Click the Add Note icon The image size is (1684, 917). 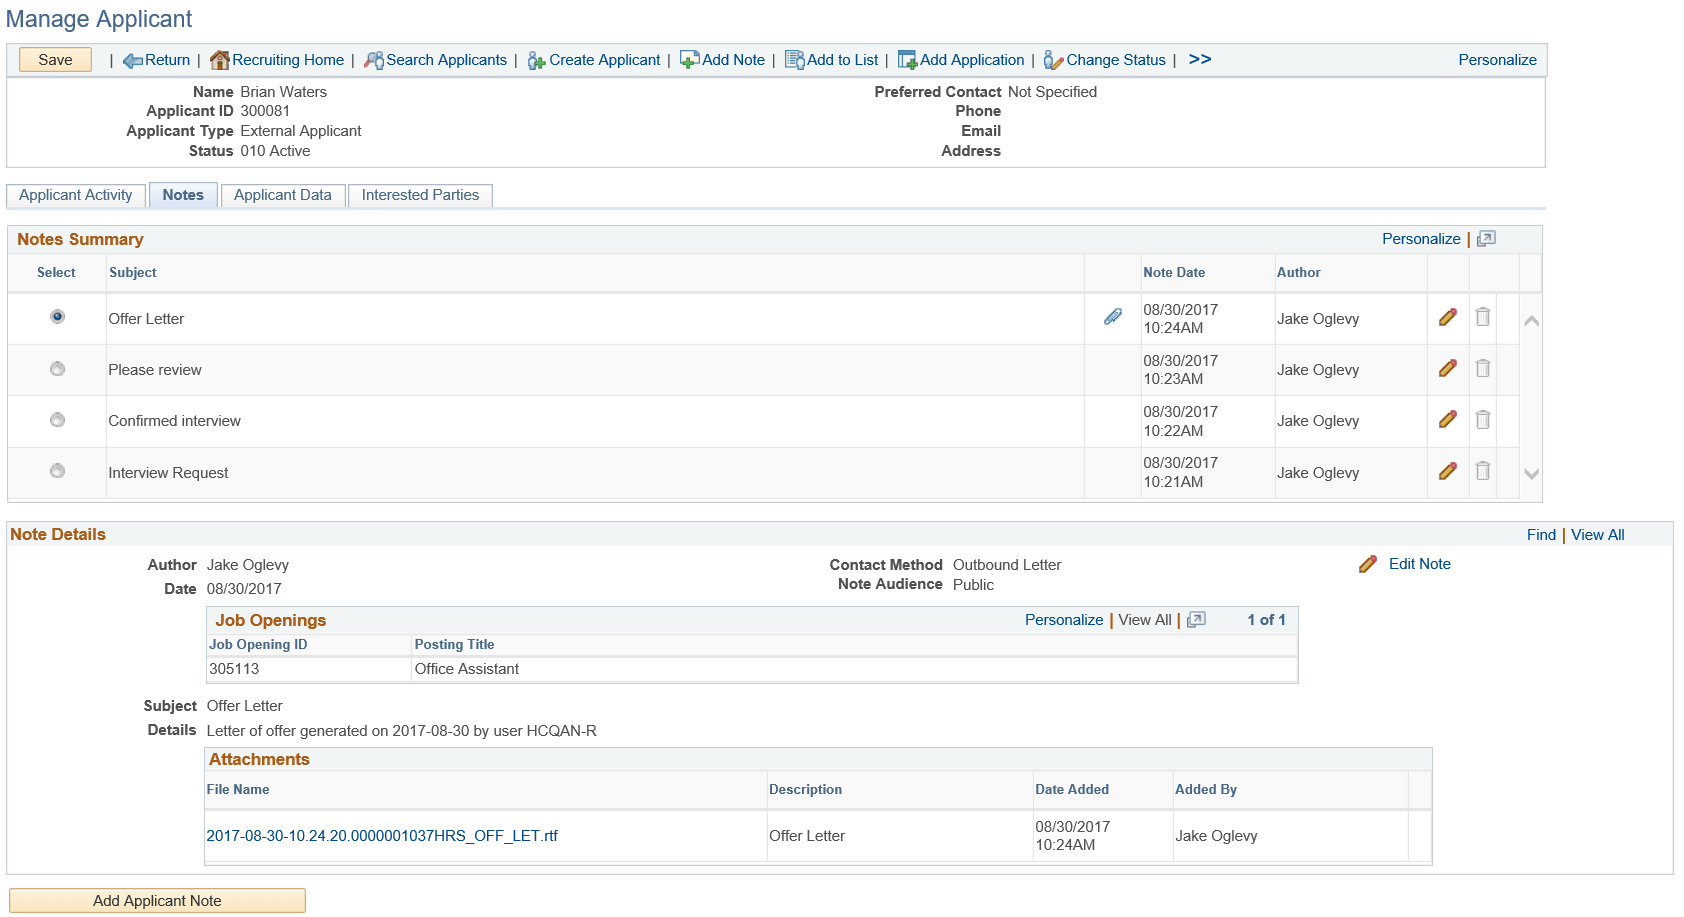click(x=688, y=60)
